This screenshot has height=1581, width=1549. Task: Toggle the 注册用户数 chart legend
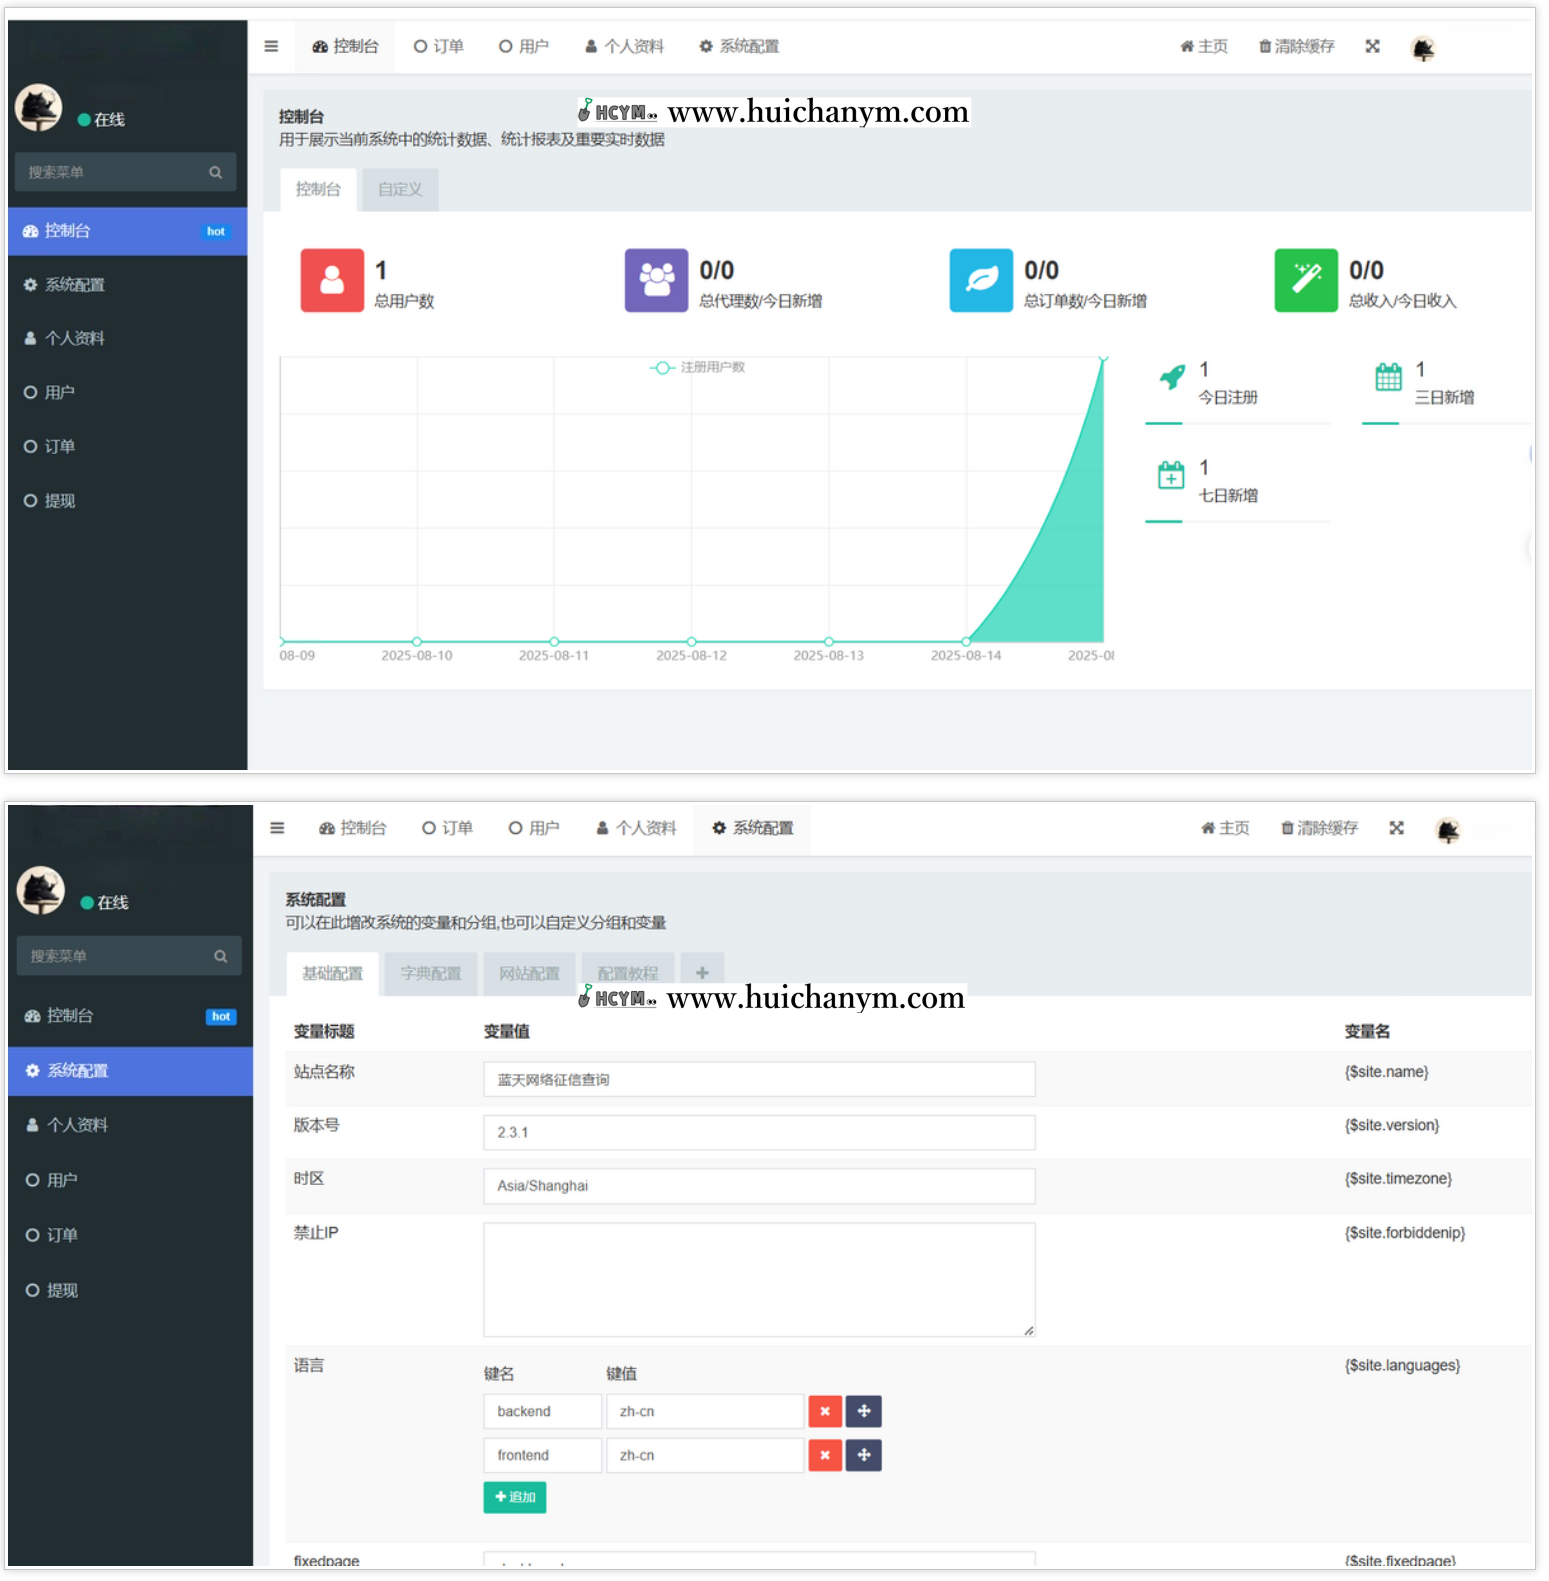point(698,368)
